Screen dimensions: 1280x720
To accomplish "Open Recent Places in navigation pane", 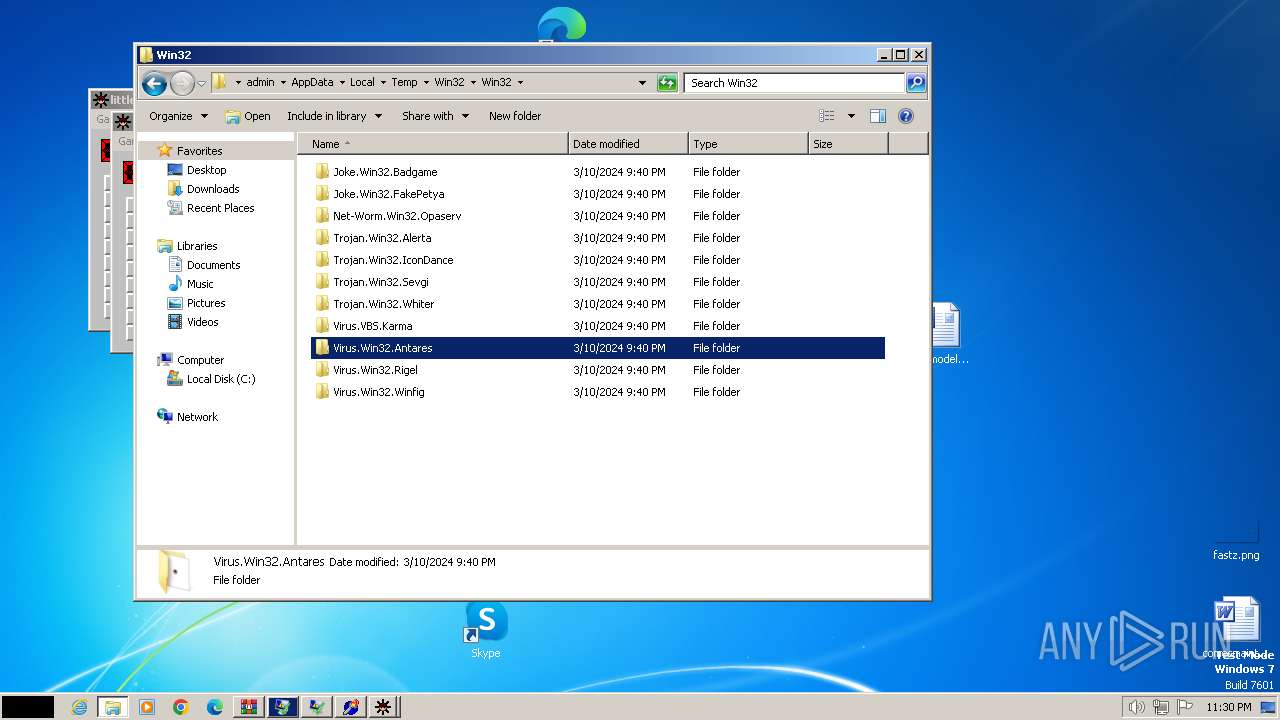I will (220, 208).
